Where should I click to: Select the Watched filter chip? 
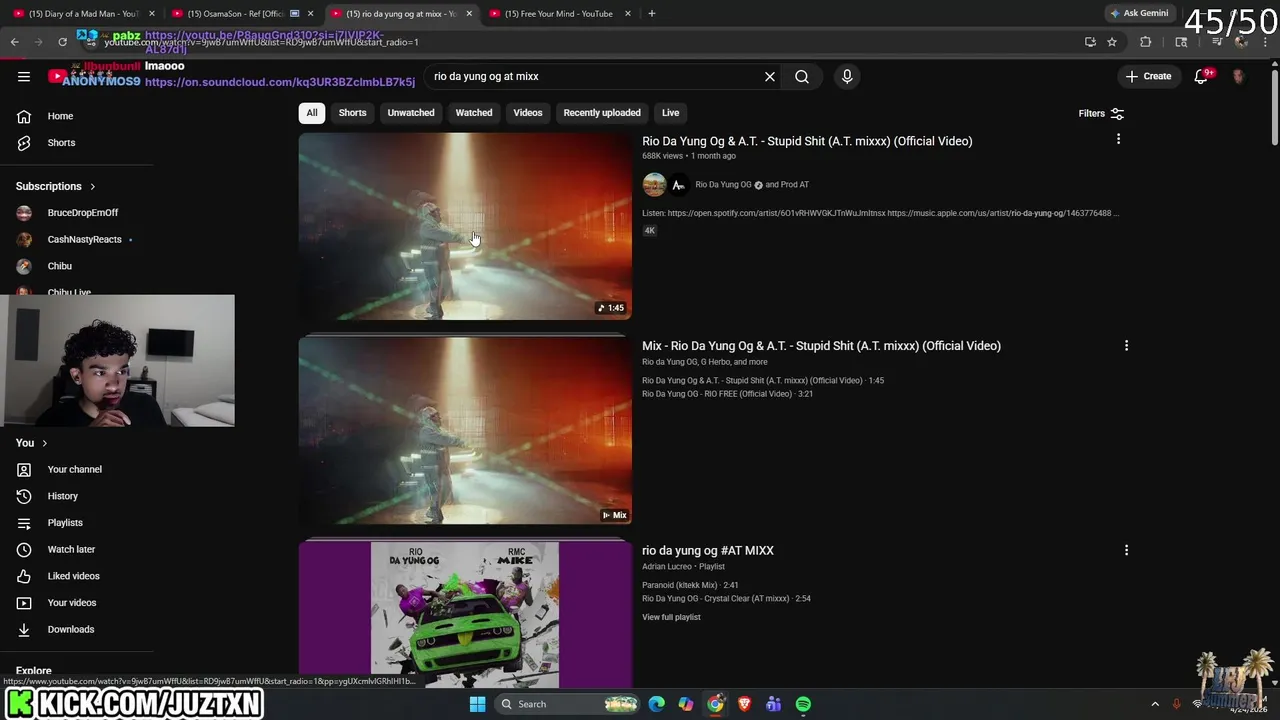click(474, 113)
